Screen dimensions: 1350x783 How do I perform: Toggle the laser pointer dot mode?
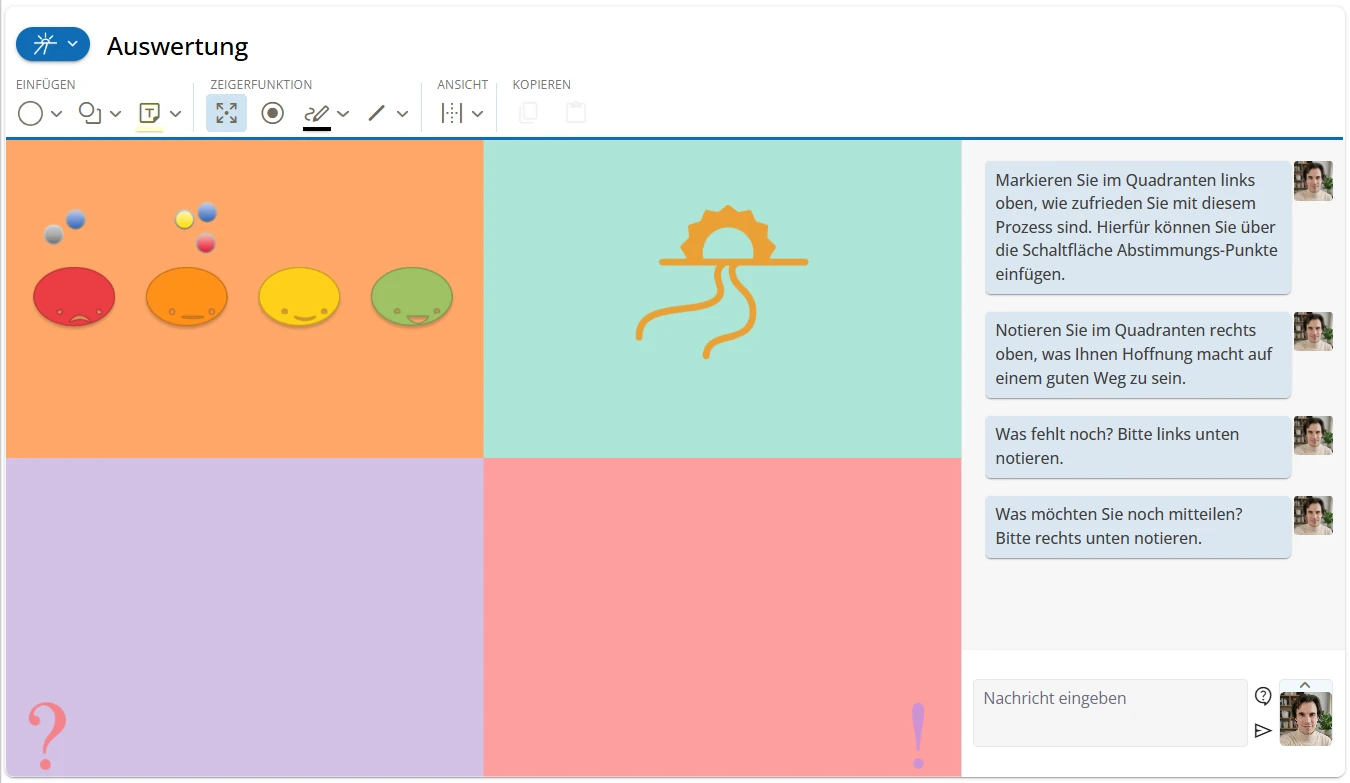pos(272,113)
